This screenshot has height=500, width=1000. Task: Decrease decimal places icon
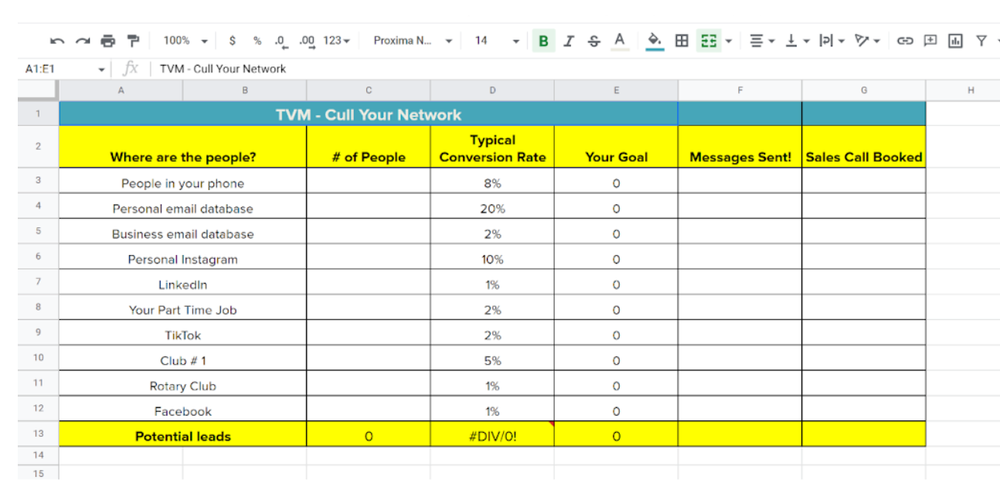281,41
